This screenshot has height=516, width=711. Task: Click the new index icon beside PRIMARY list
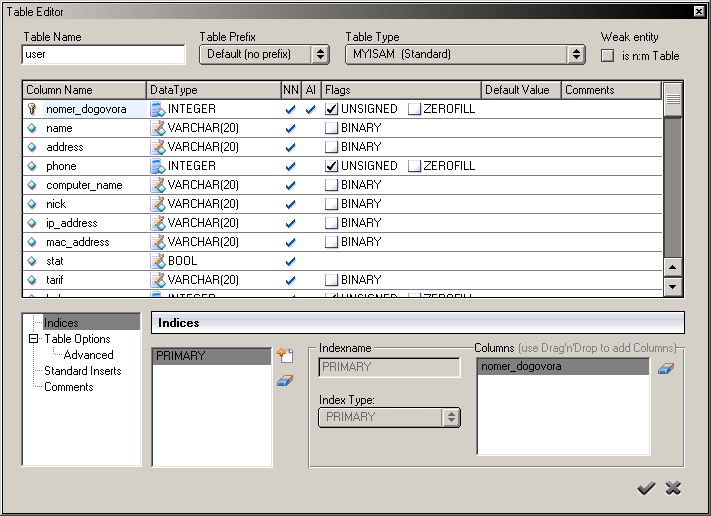[285, 355]
